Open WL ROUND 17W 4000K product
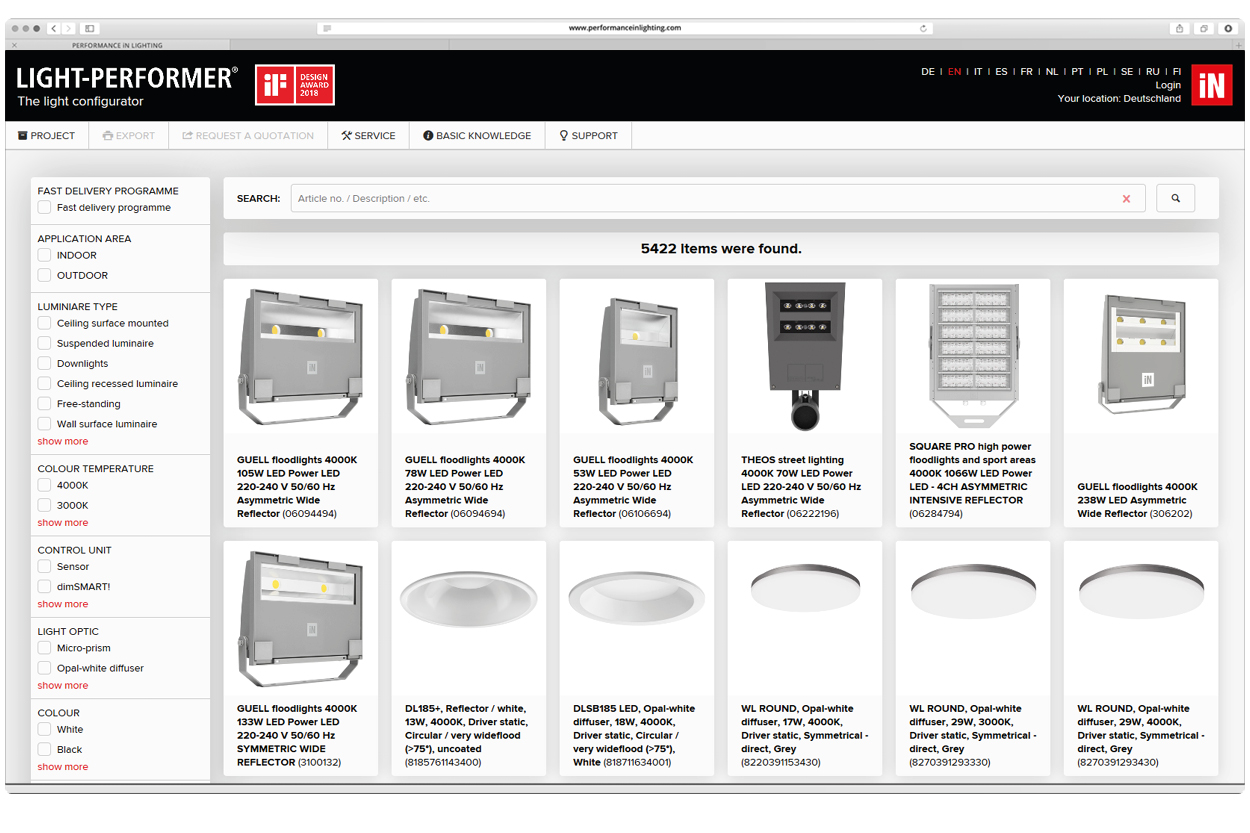This screenshot has height=833, width=1250. [805, 658]
